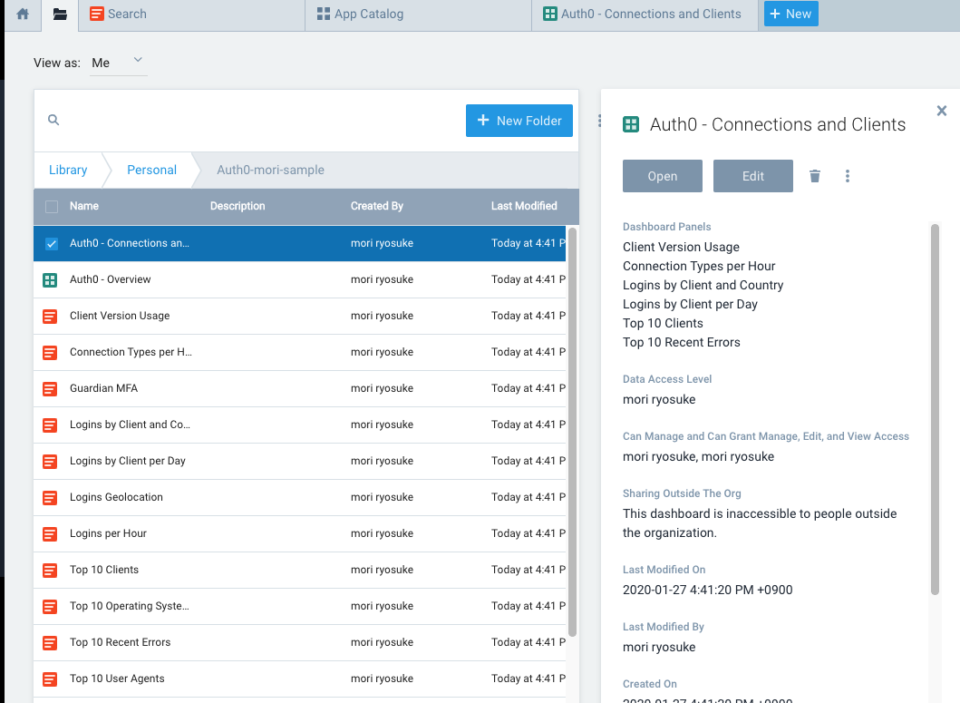Click the details panel vertical scrollbar
960x703 pixels.
(x=935, y=409)
